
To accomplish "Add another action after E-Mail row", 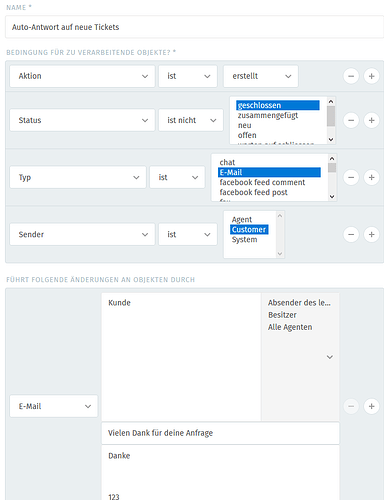I will 371,406.
